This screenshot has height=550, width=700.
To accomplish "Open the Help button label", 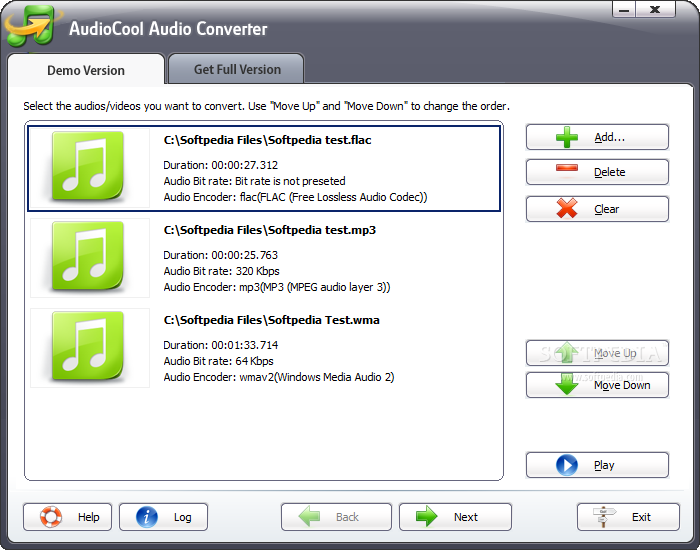I will pyautogui.click(x=88, y=517).
